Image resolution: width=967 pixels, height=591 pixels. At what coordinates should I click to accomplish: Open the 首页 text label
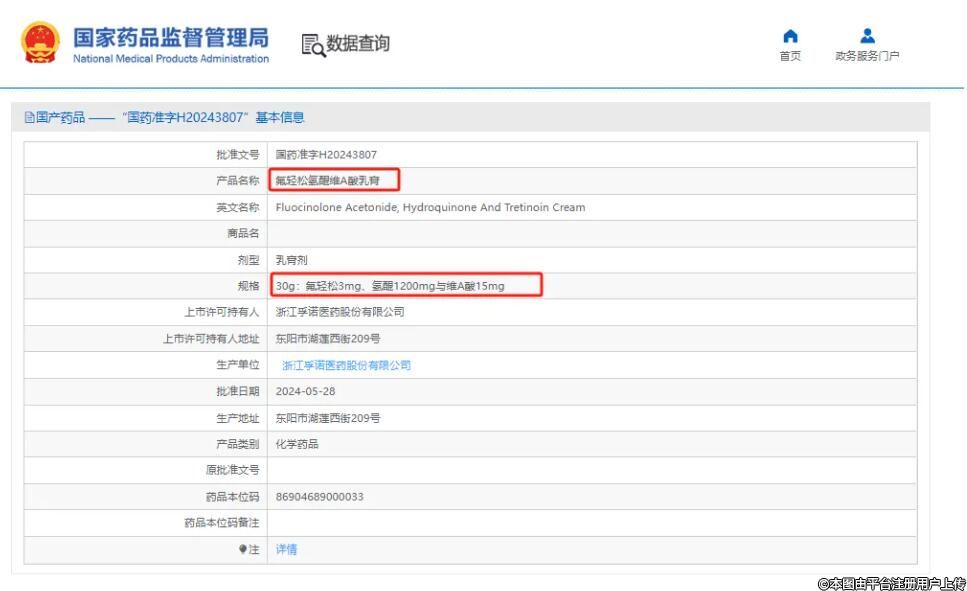790,56
